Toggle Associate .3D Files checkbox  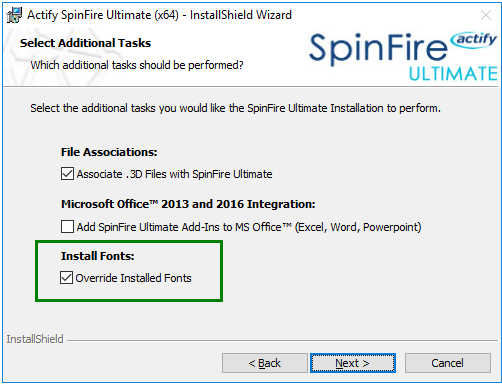pyautogui.click(x=67, y=174)
